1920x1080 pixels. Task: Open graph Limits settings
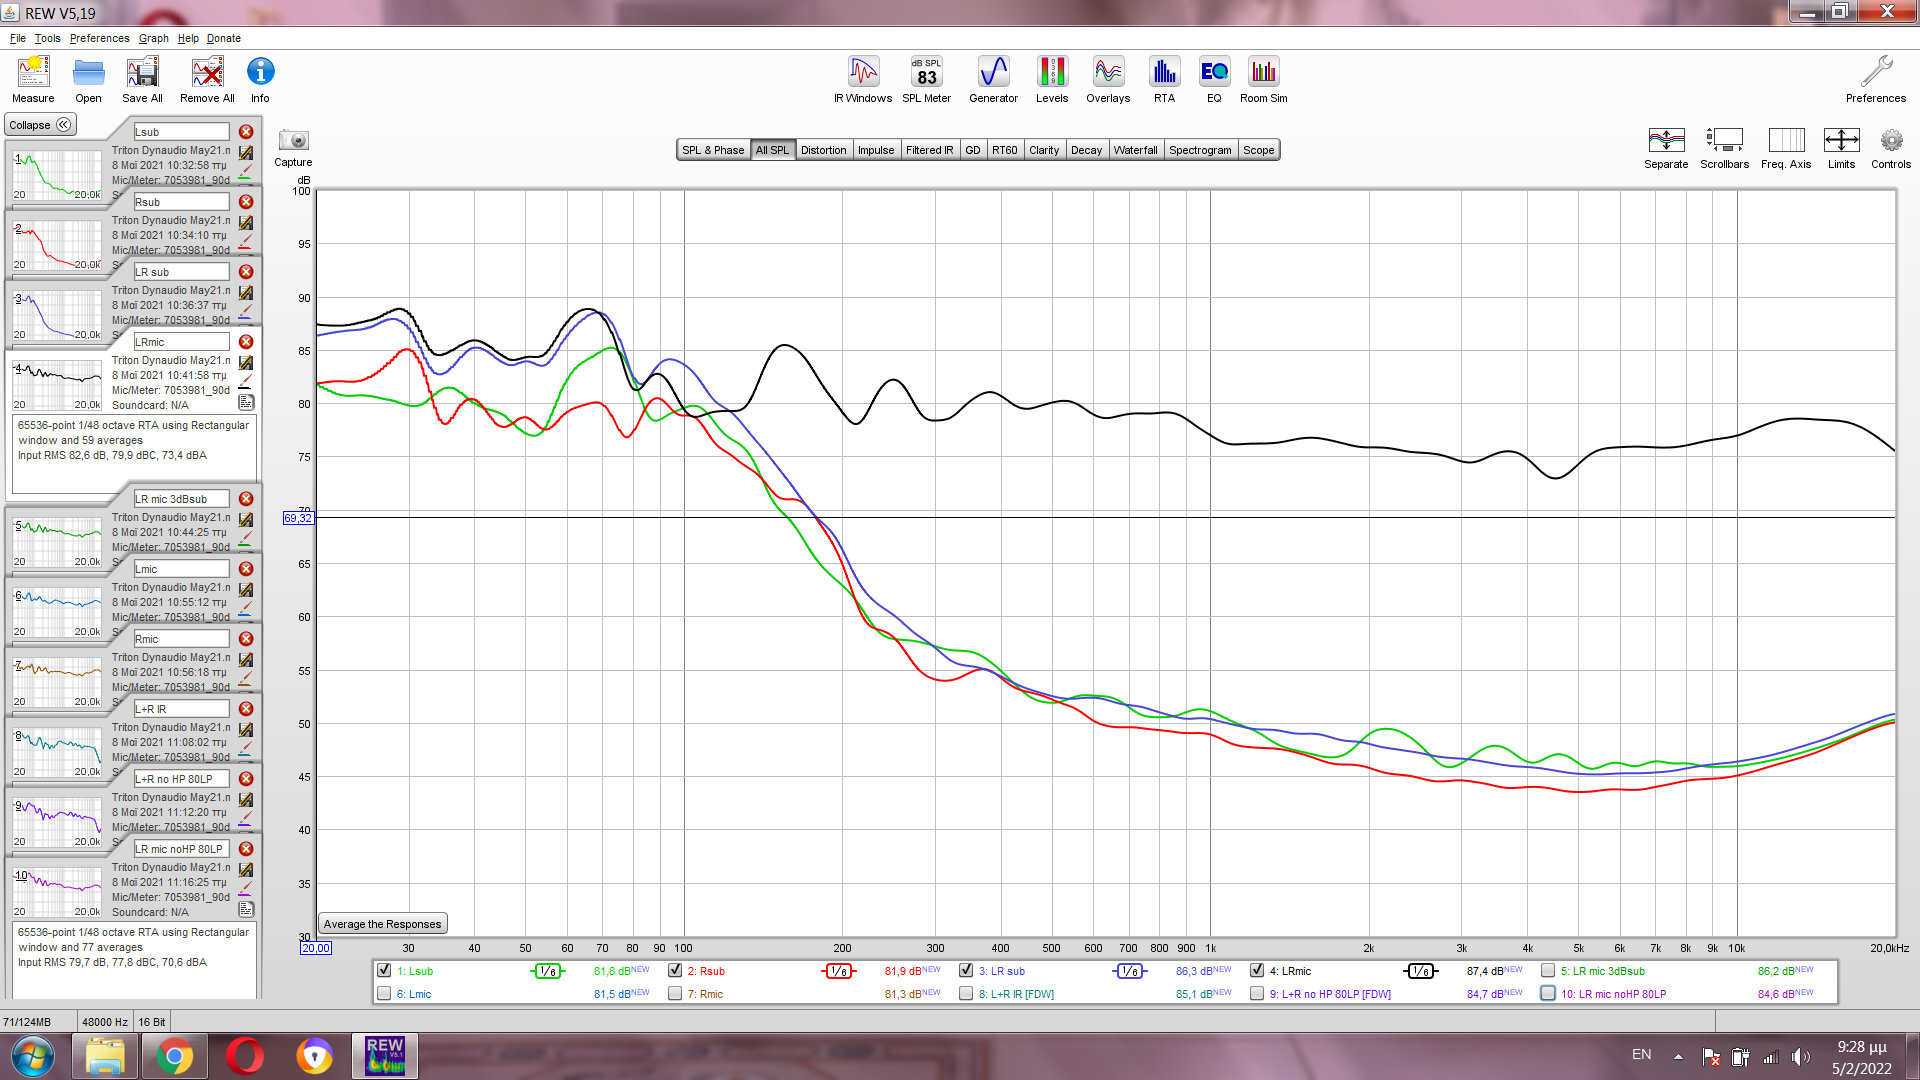(1841, 148)
